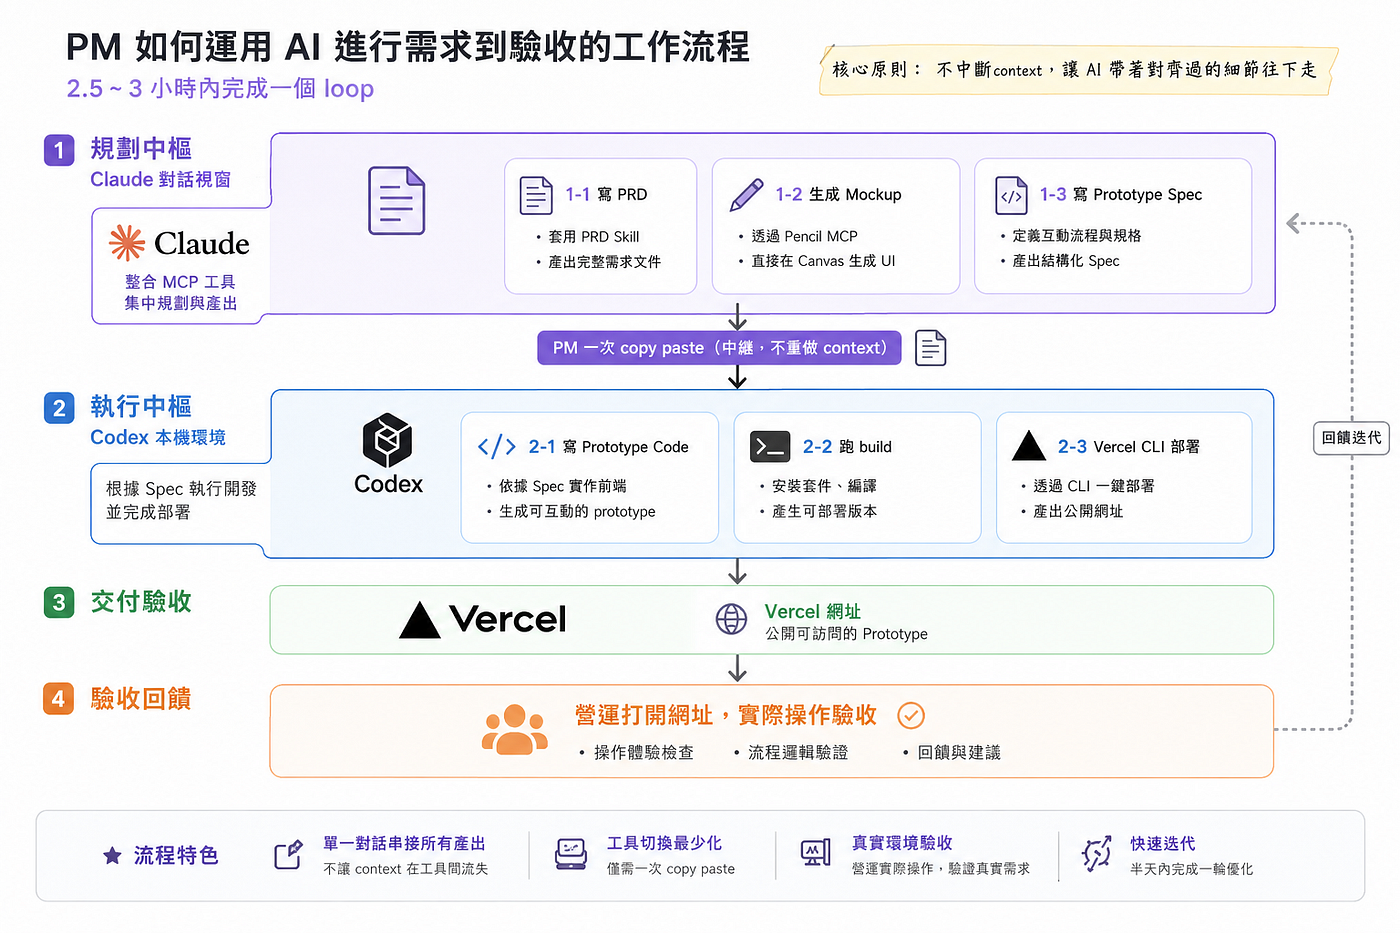Click the 操作體驗檢查 bullet
This screenshot has width=1400, height=933.
pos(643,753)
